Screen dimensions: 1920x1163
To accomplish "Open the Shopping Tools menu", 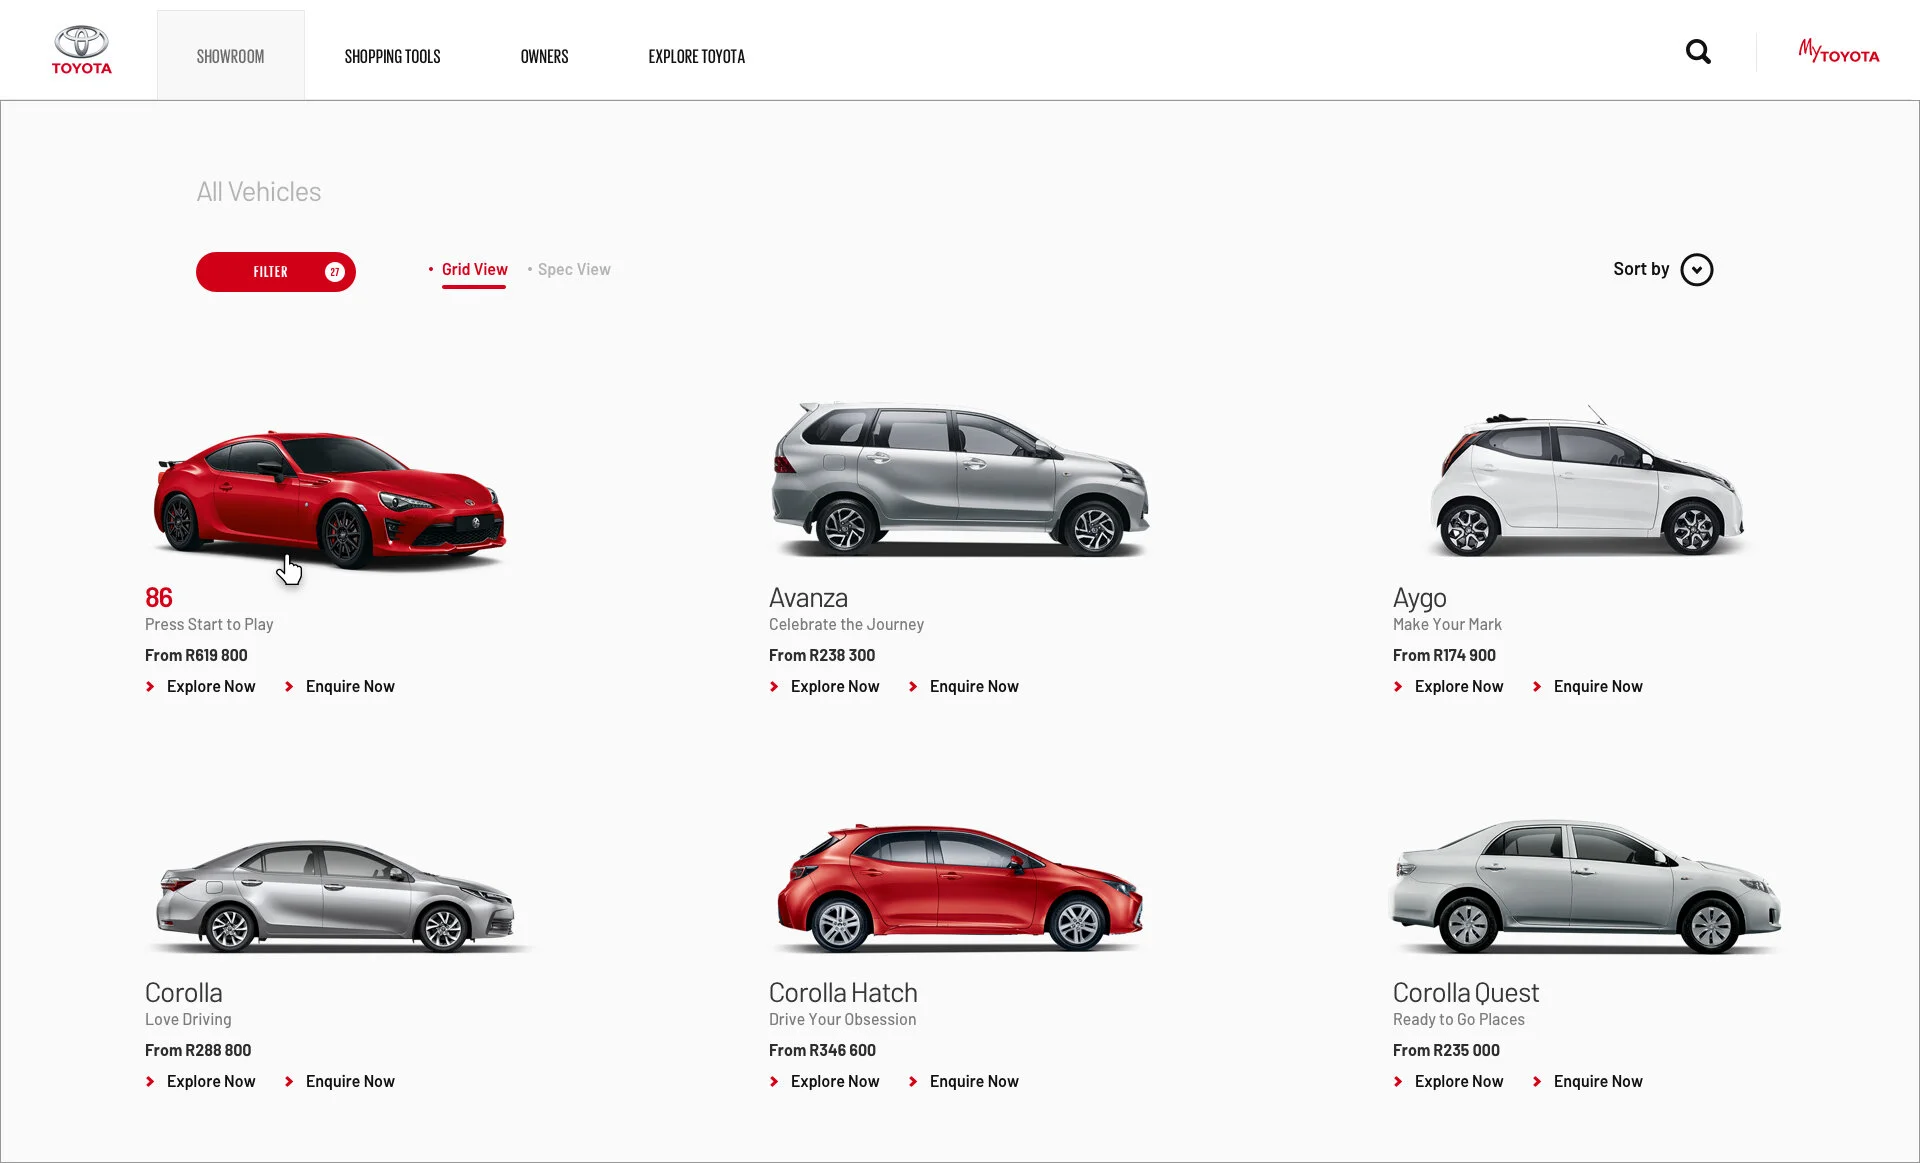I will pos(392,57).
